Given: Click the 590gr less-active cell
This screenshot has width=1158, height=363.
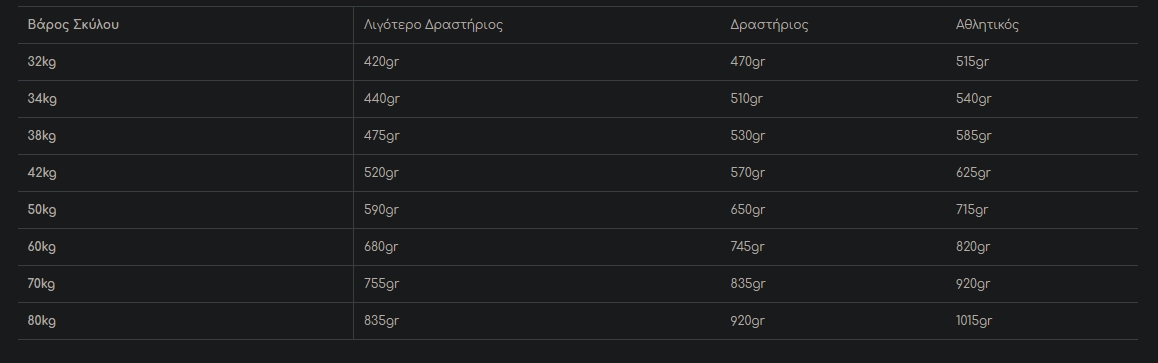Looking at the screenshot, I should pos(381,210).
